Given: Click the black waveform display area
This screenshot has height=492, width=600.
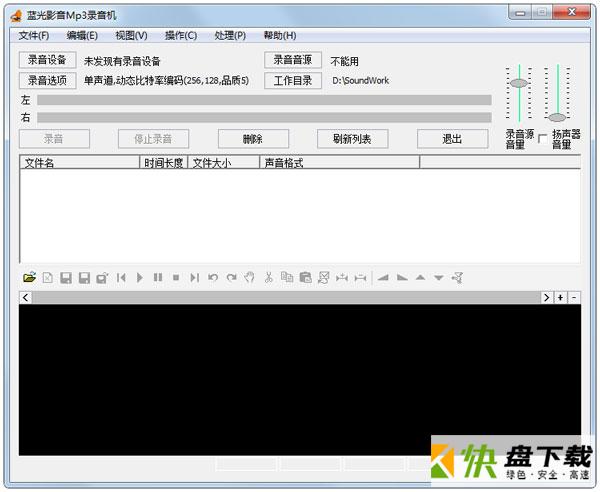Looking at the screenshot, I should [x=300, y=380].
